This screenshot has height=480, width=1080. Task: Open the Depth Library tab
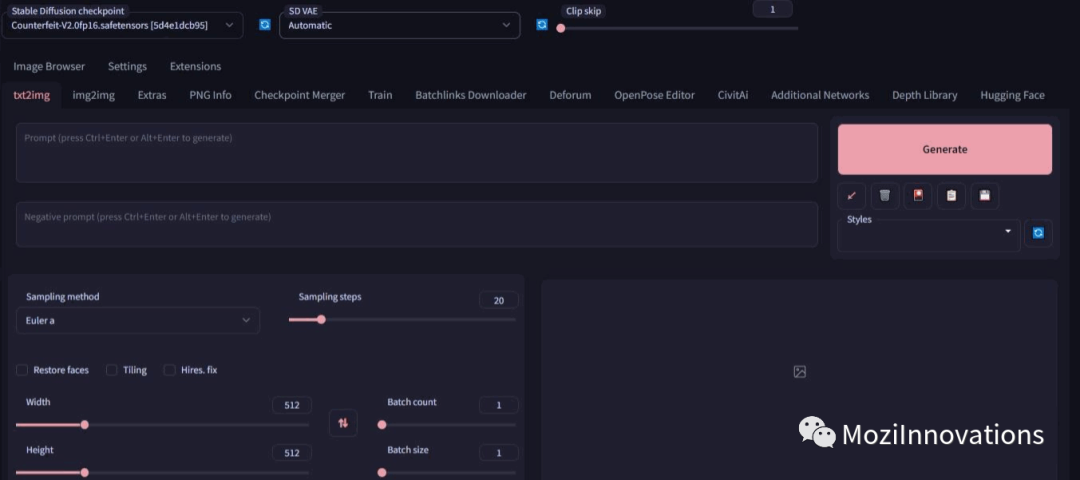click(924, 95)
